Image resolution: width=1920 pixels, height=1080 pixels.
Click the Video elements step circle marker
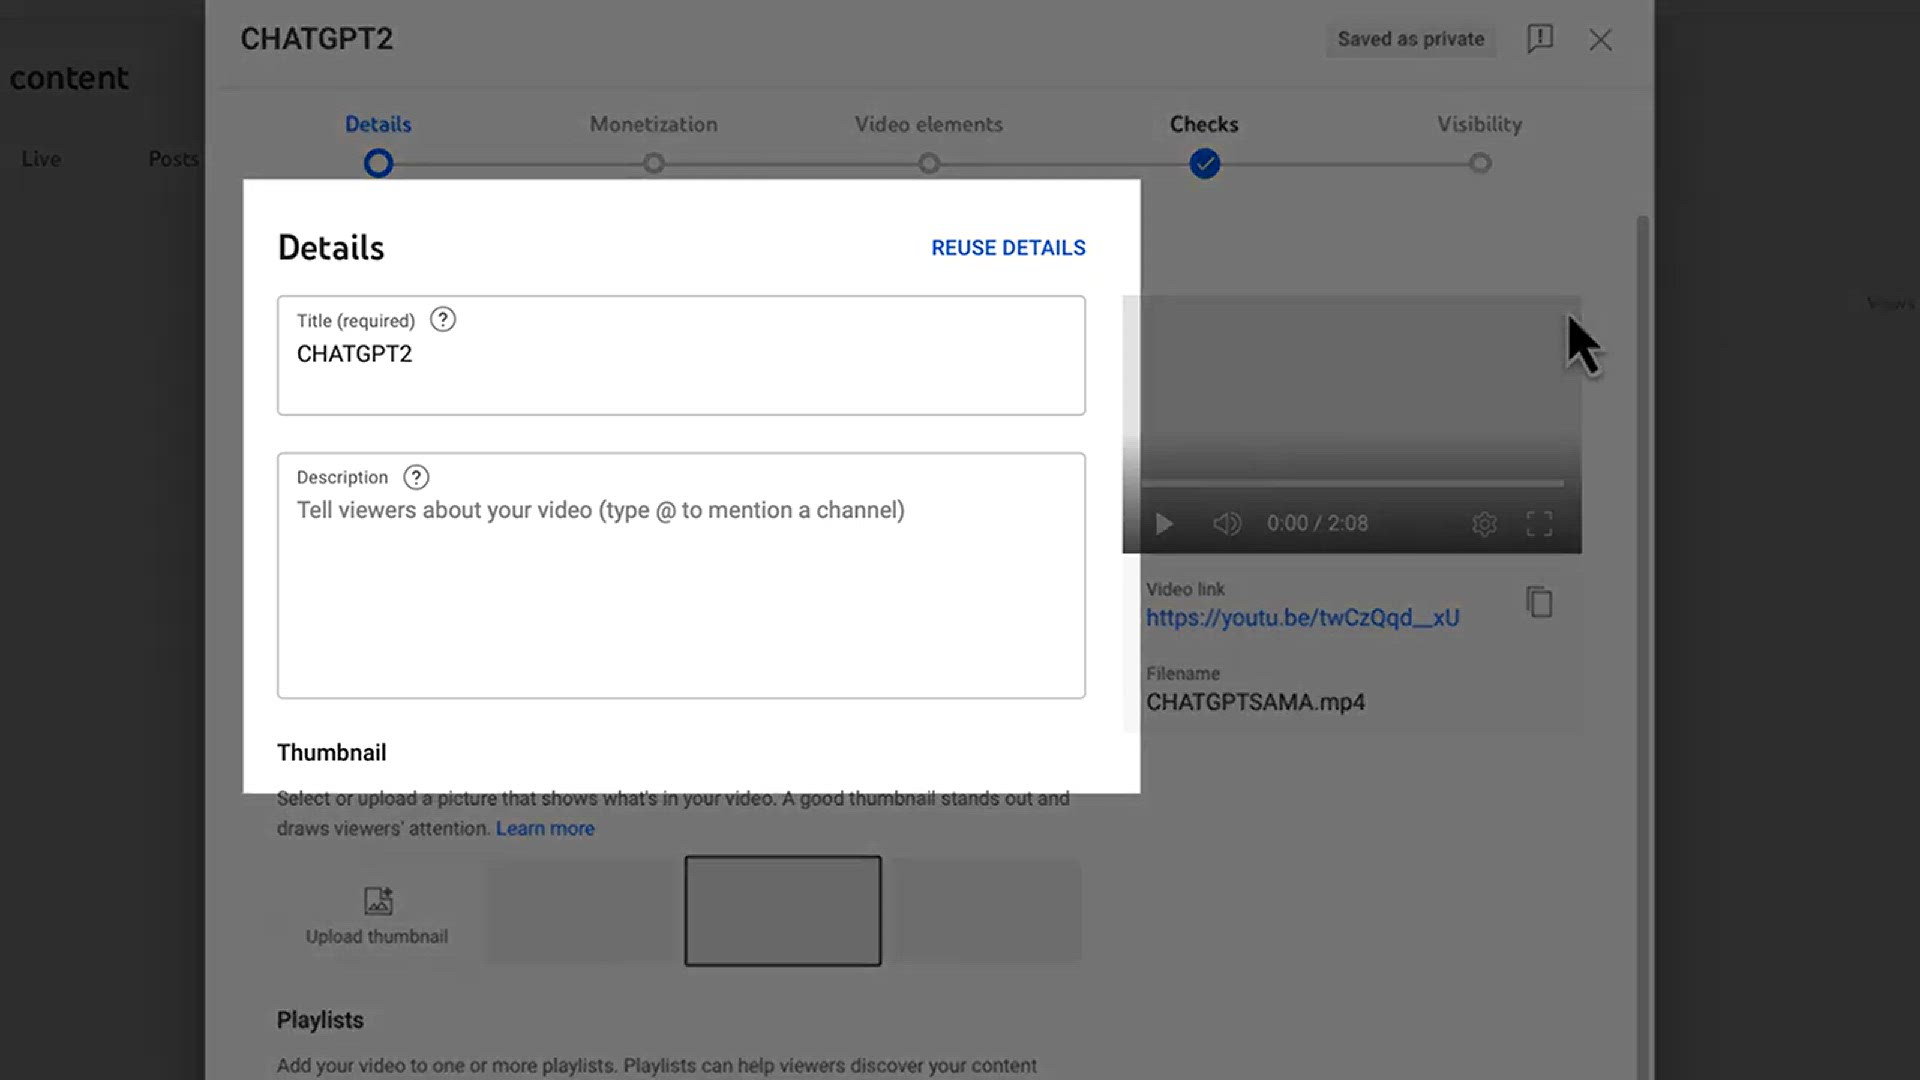(929, 163)
